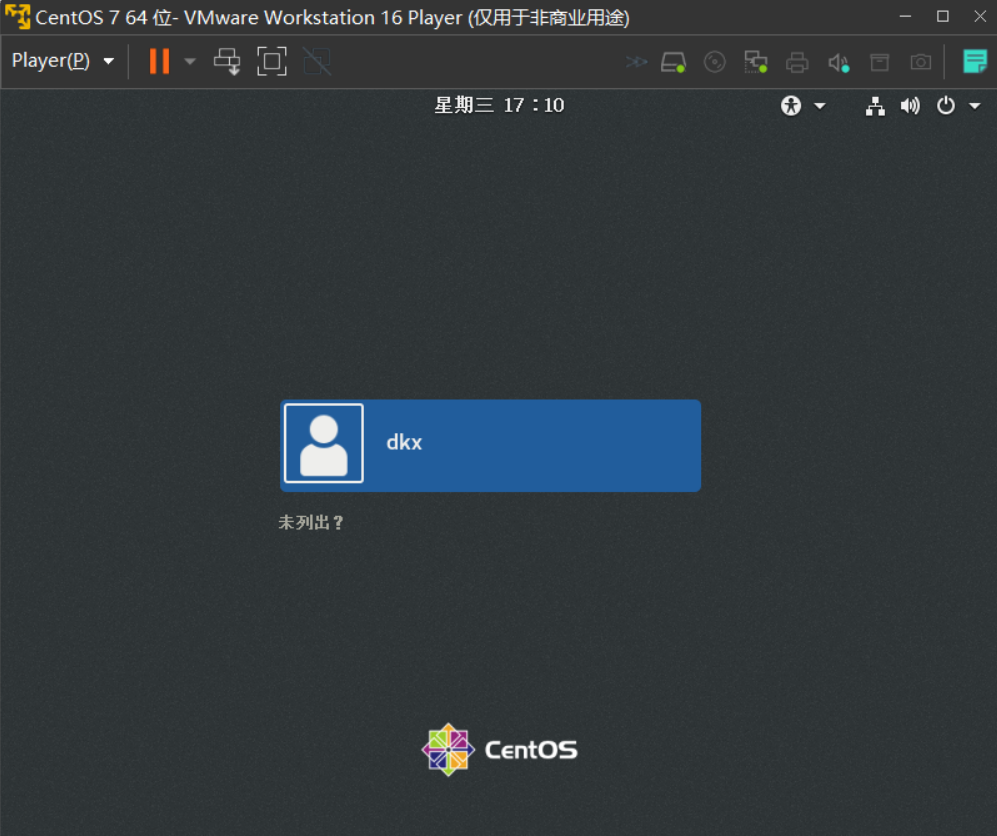Expand the system menu dropdown arrow
This screenshot has width=997, height=836.
(x=975, y=106)
